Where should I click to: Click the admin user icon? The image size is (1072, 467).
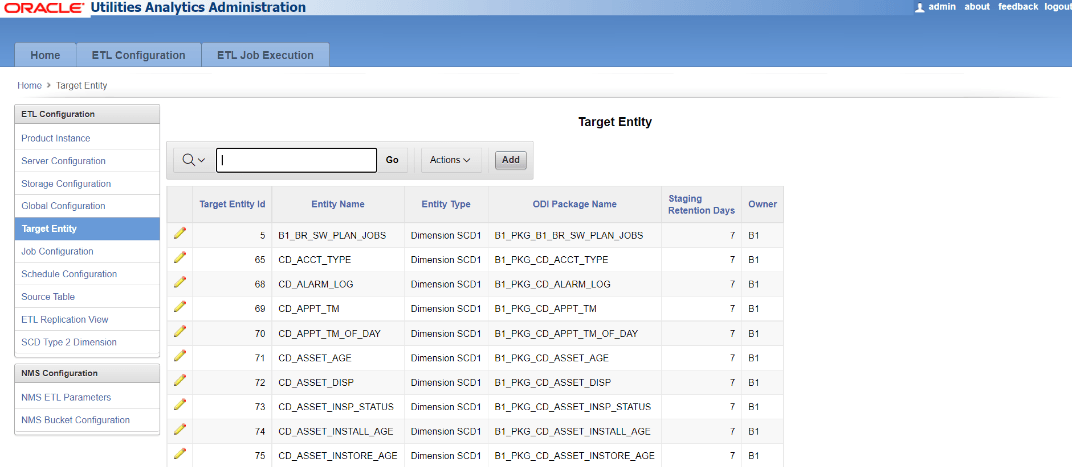[x=920, y=7]
